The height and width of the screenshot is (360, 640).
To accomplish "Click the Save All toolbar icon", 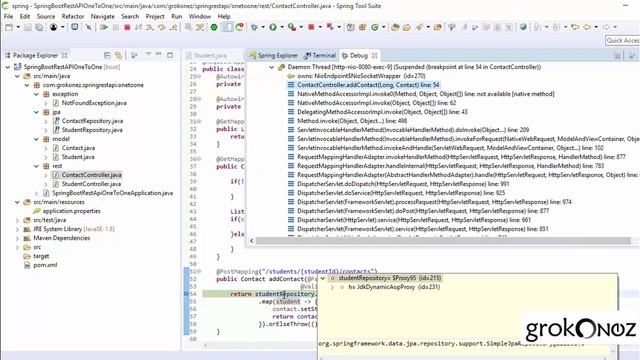I will click(39, 27).
